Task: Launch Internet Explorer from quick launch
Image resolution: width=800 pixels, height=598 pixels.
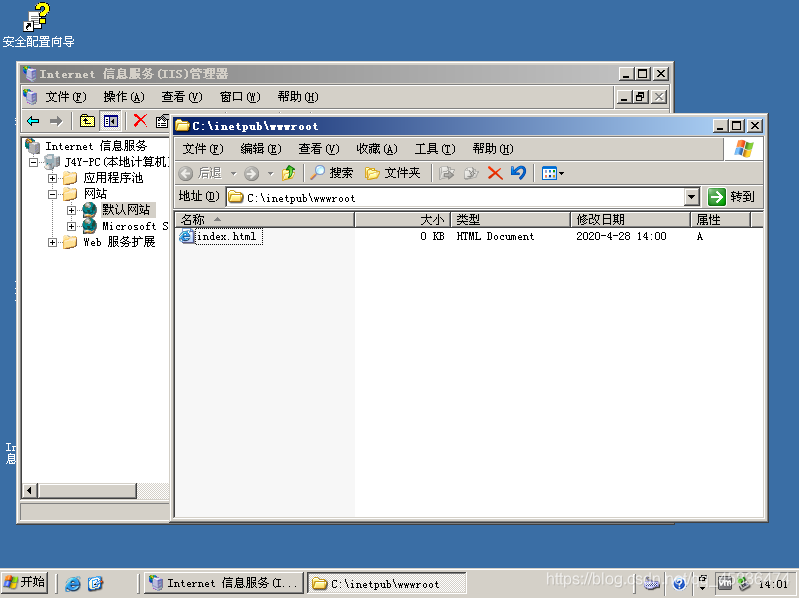Action: click(x=72, y=583)
